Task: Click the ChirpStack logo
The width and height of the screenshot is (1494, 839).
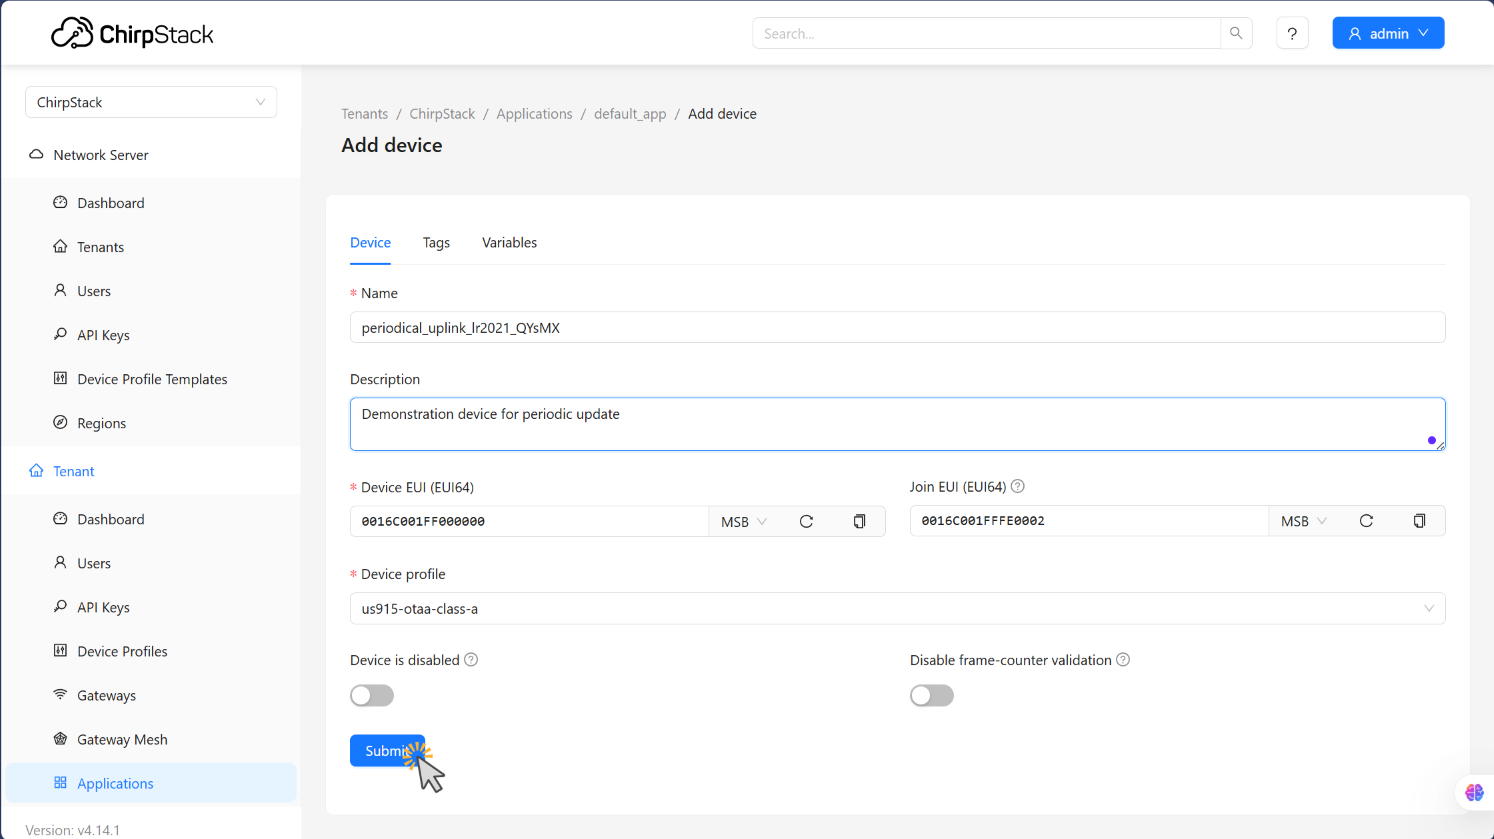Action: [x=132, y=34]
